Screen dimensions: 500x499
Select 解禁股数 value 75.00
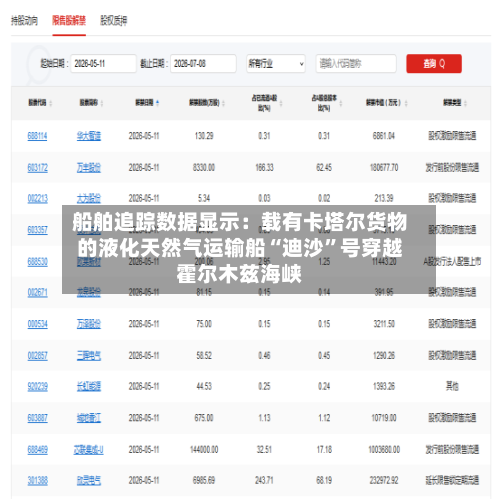point(204,324)
